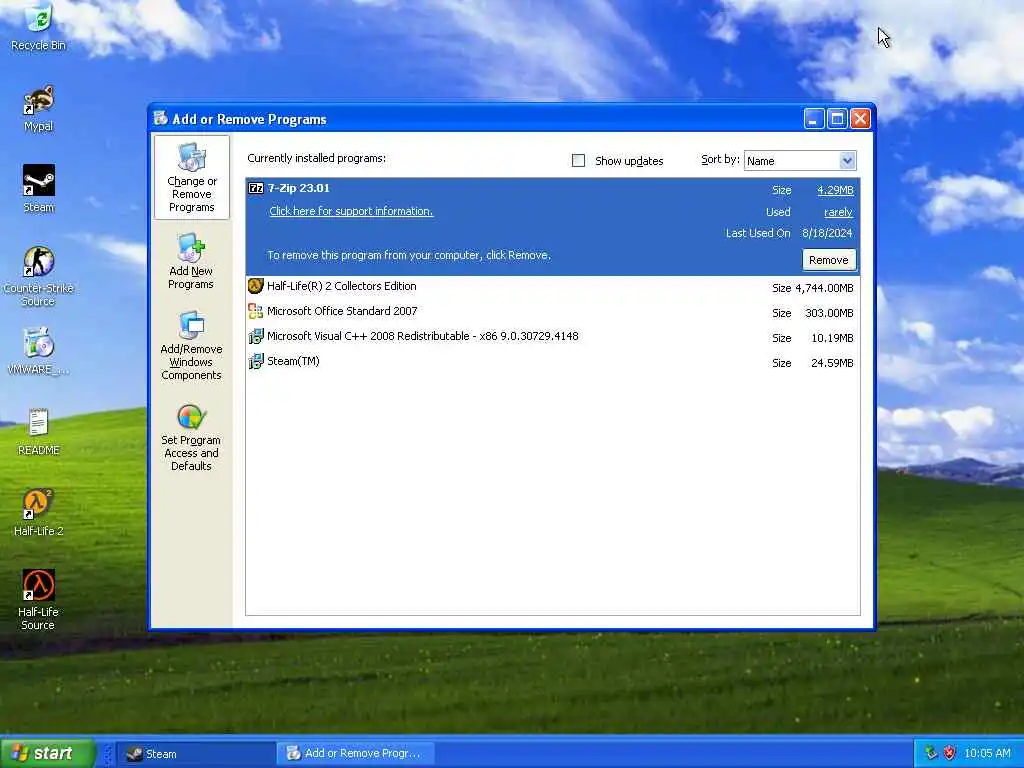Click the 4.29MB size link

click(x=835, y=190)
